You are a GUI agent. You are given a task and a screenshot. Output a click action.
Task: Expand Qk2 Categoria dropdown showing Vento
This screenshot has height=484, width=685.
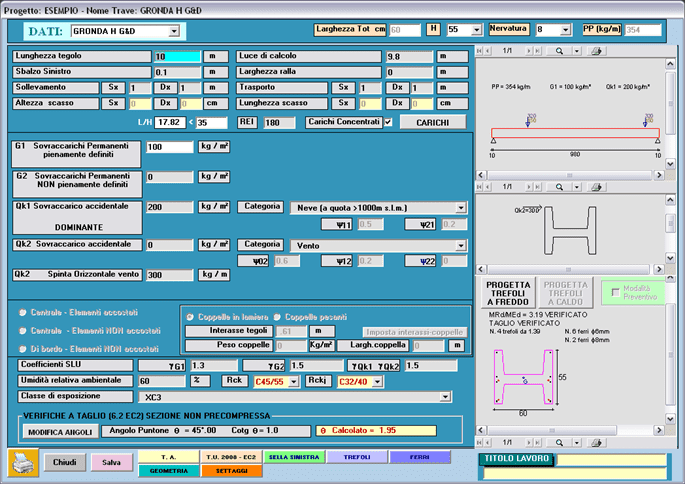(461, 246)
